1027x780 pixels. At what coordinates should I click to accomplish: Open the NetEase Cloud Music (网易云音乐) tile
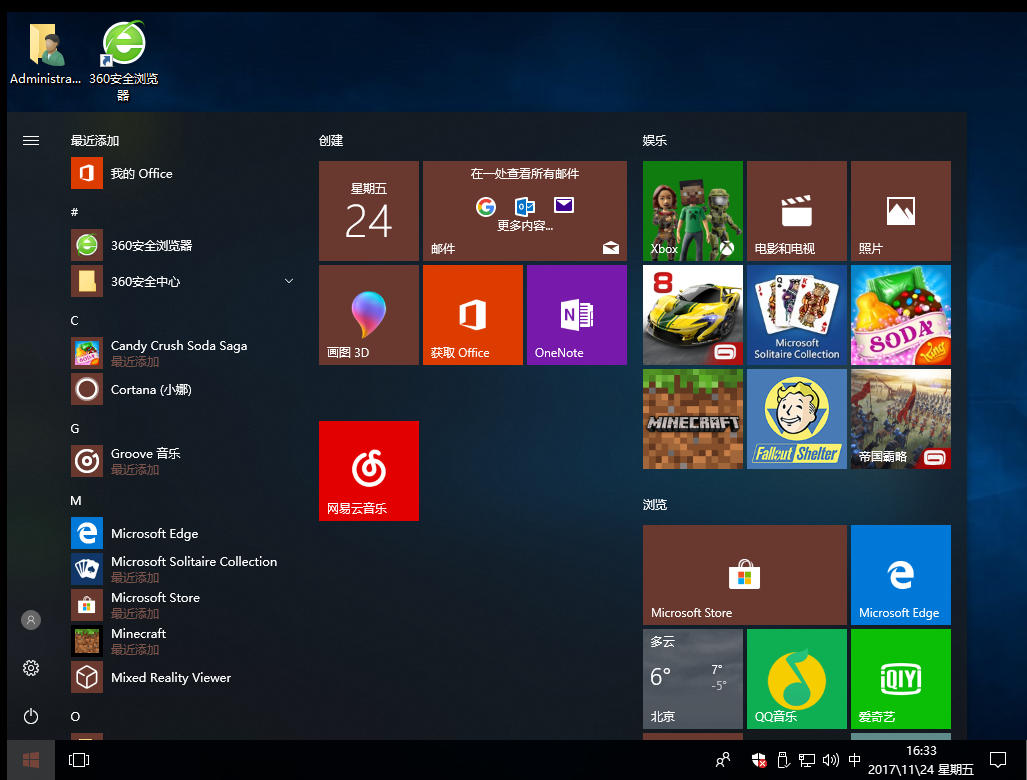pyautogui.click(x=368, y=470)
